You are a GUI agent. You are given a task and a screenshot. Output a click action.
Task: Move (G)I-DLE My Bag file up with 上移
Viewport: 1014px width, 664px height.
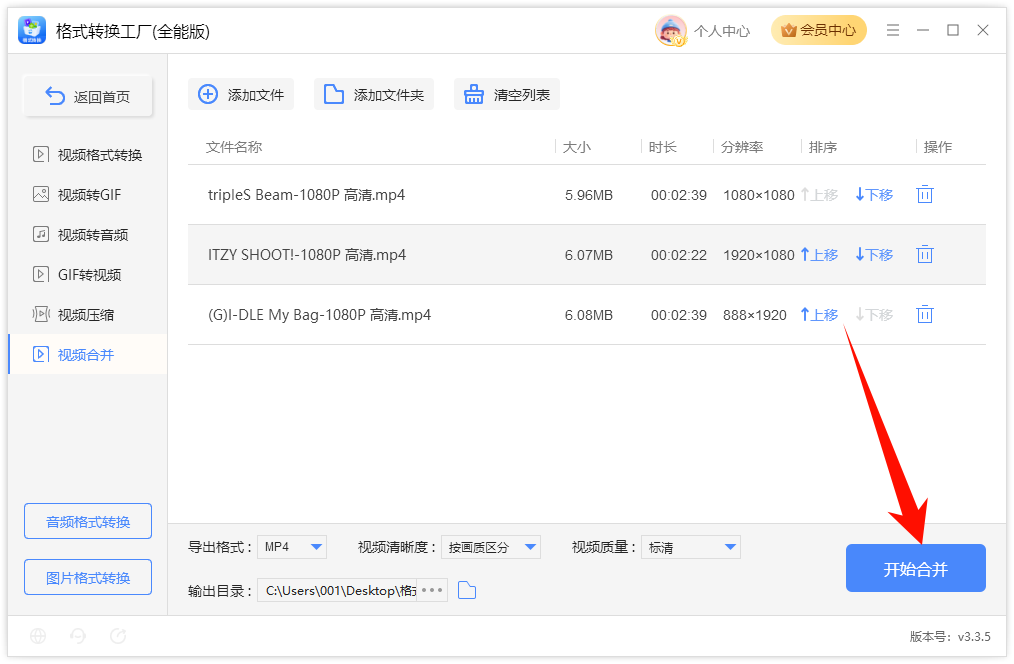pyautogui.click(x=819, y=316)
